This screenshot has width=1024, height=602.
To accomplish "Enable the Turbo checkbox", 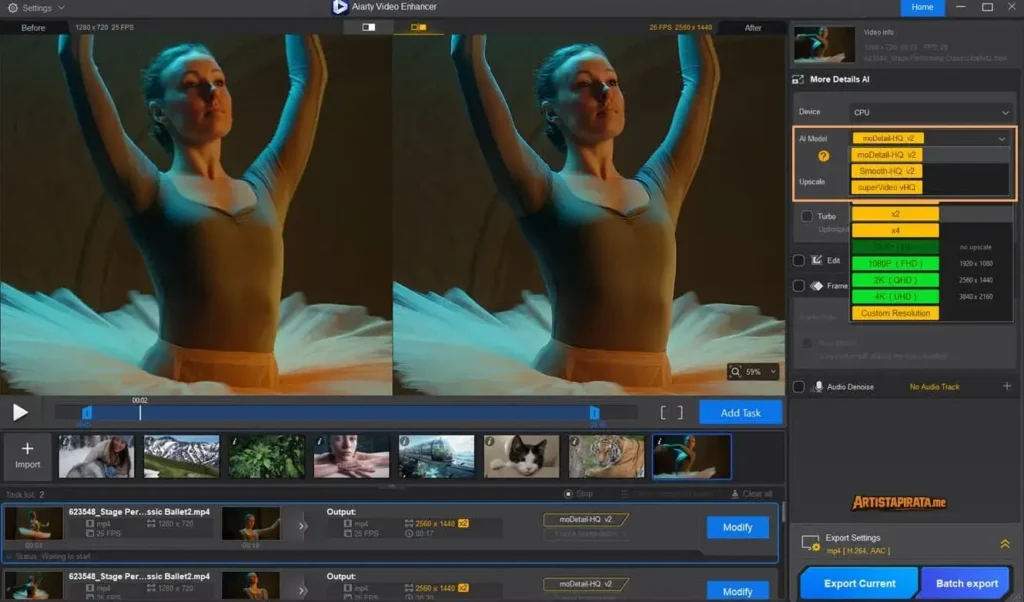I will click(x=806, y=216).
